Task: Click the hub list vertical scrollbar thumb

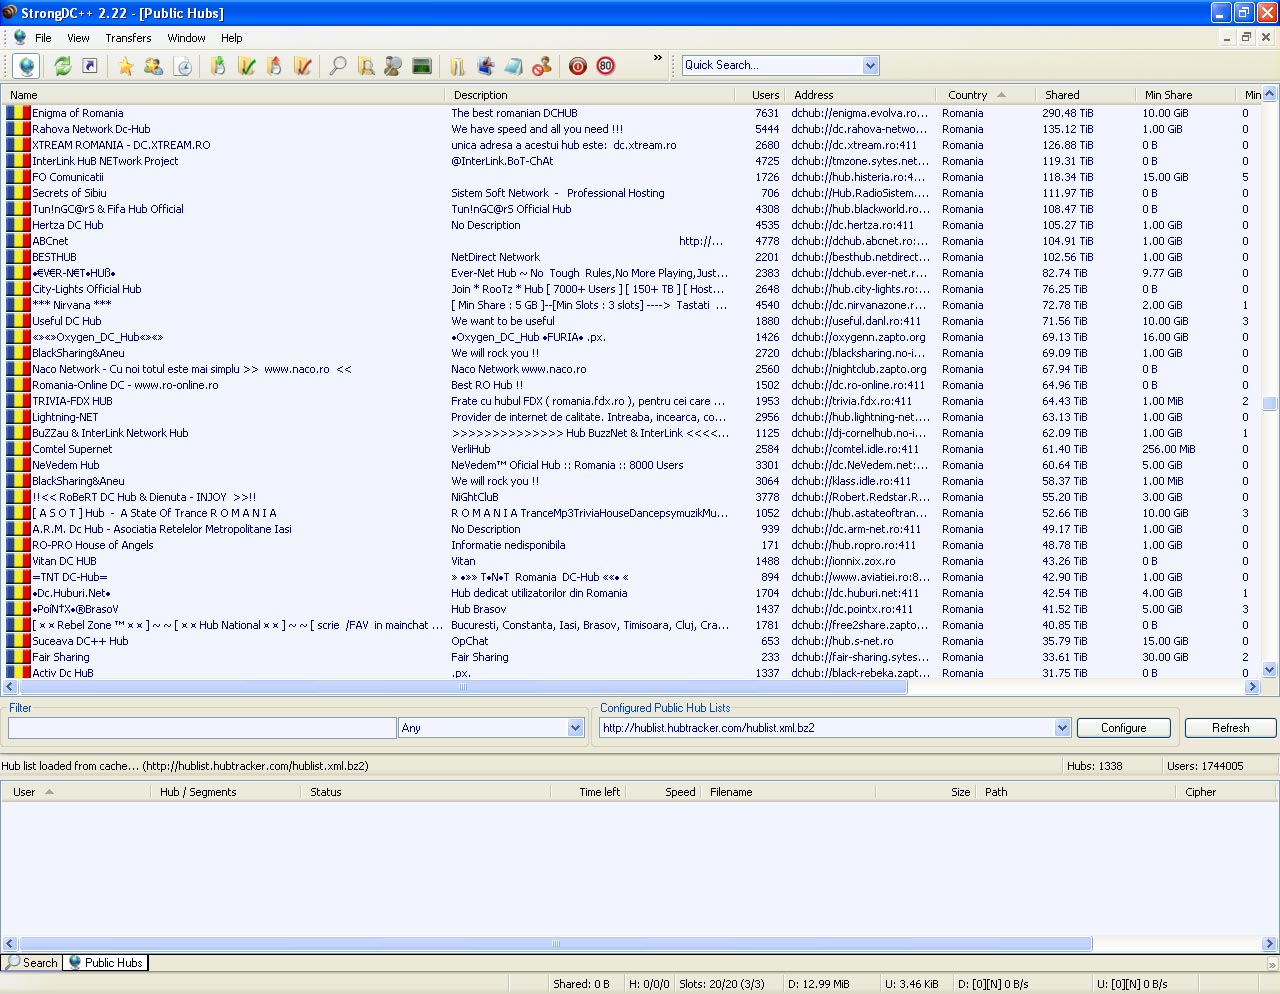Action: (1270, 404)
